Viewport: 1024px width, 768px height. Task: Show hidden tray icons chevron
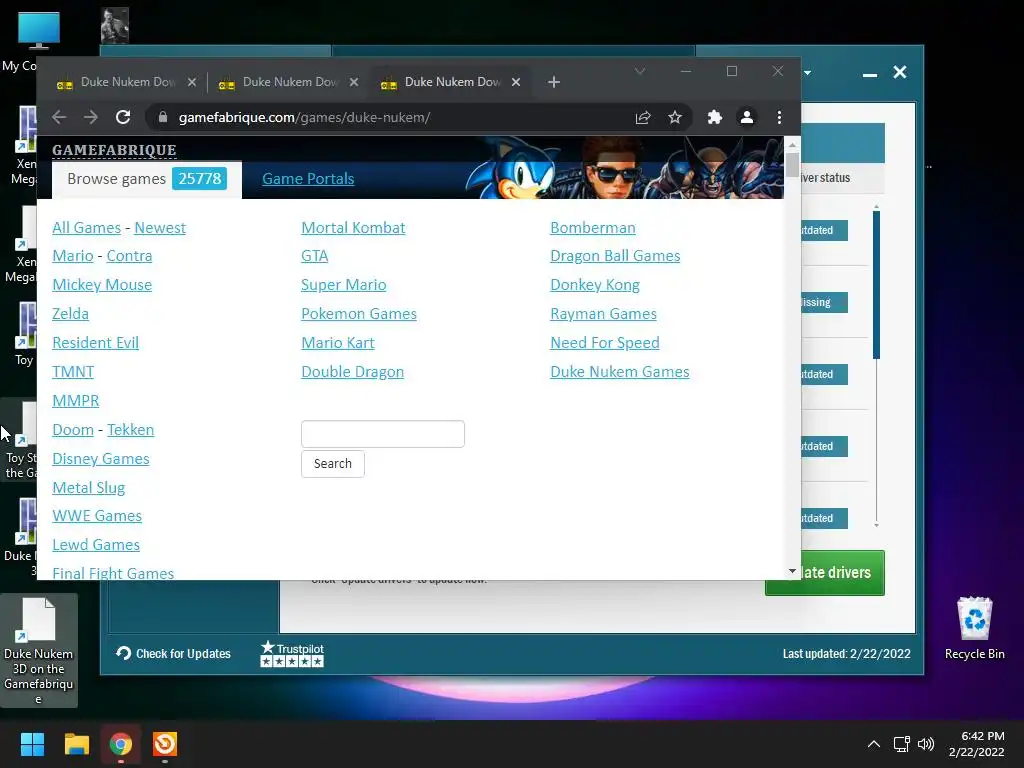(x=874, y=744)
